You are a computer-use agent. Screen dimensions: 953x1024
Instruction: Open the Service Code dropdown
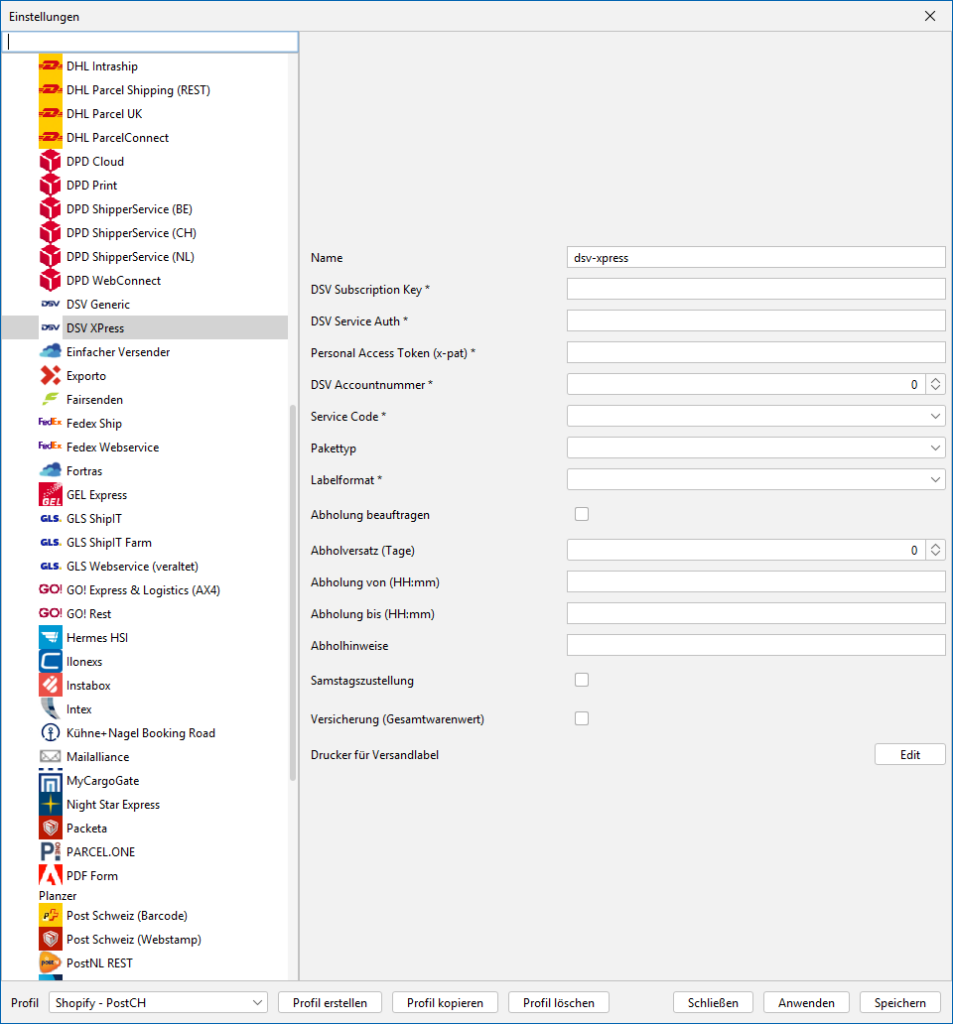755,416
